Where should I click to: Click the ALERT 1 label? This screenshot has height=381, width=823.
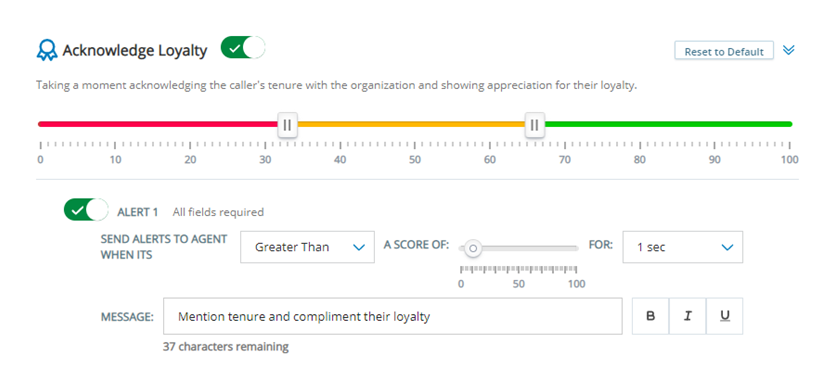pyautogui.click(x=138, y=212)
